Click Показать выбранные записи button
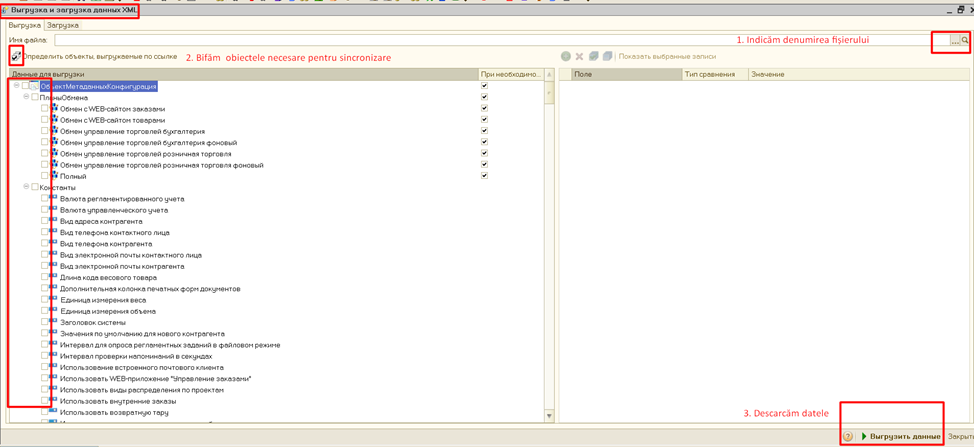Image resolution: width=974 pixels, height=447 pixels. click(667, 56)
